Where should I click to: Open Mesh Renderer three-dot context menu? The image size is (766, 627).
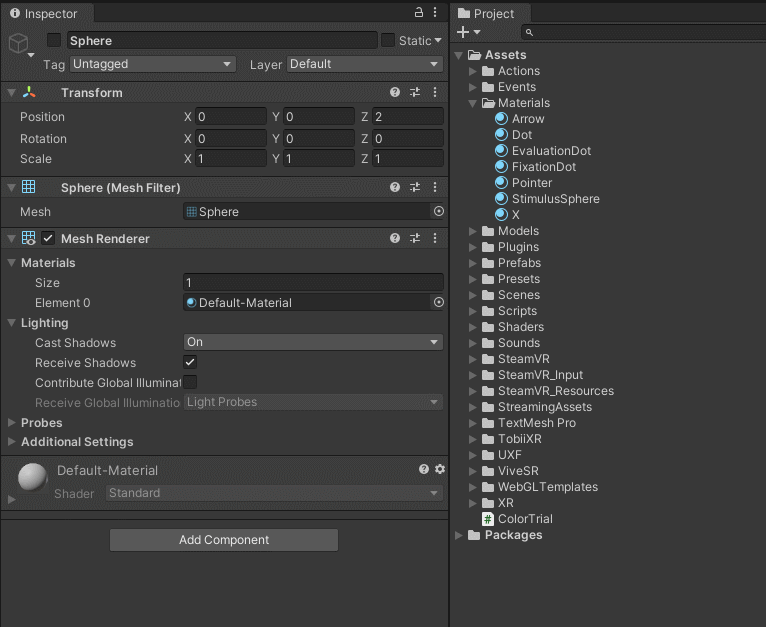436,239
